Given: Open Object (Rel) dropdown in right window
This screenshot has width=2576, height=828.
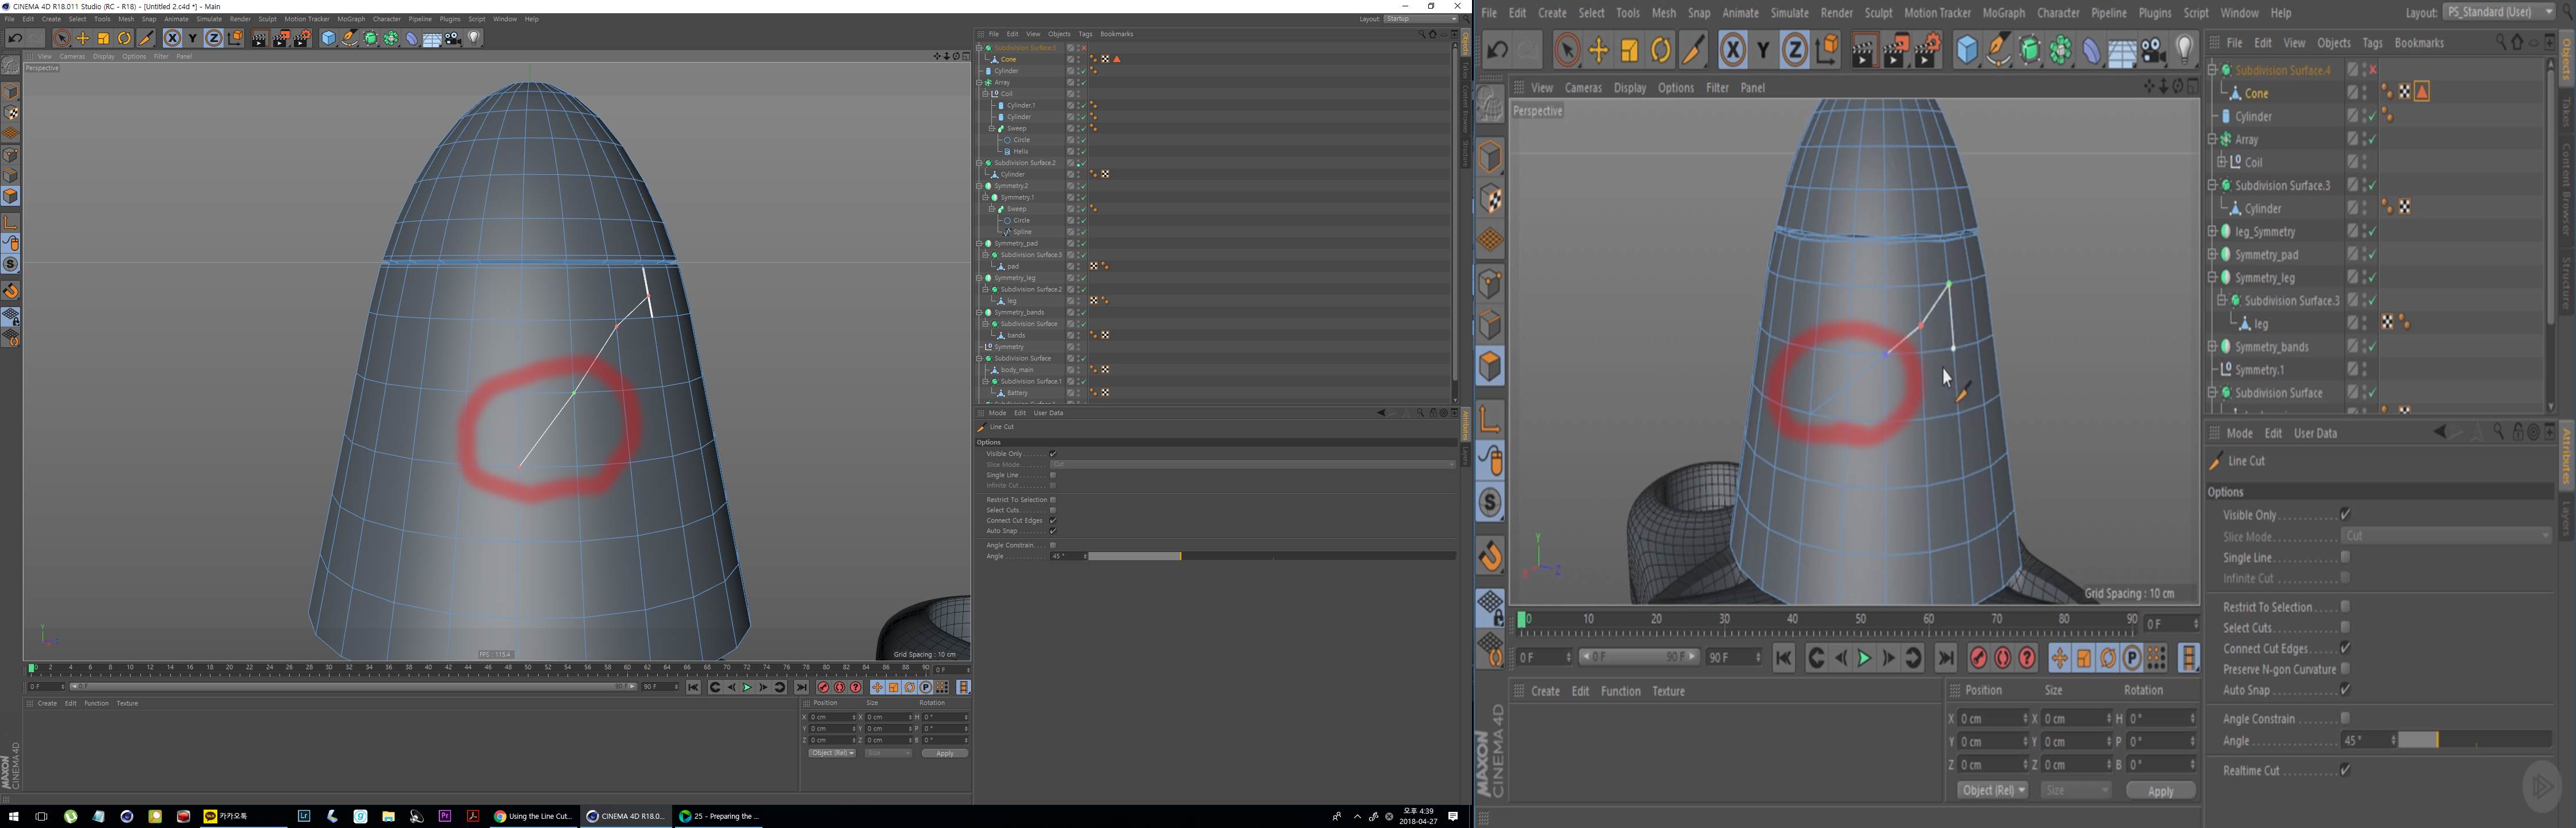Looking at the screenshot, I should [x=1992, y=790].
